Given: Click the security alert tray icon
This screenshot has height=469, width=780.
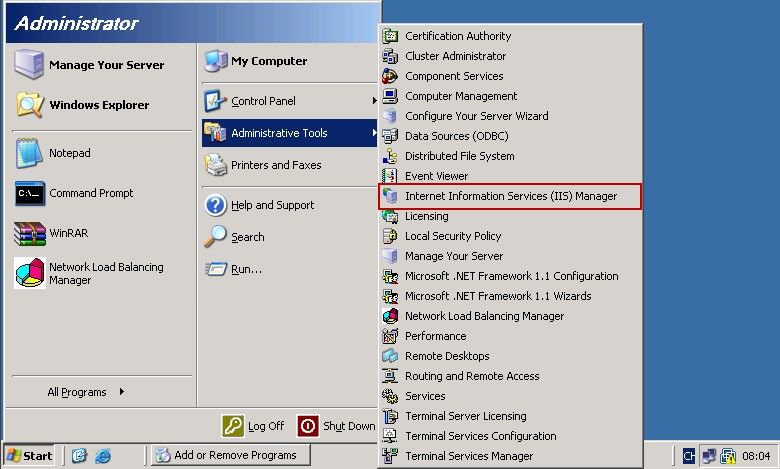Looking at the screenshot, I should (728, 456).
